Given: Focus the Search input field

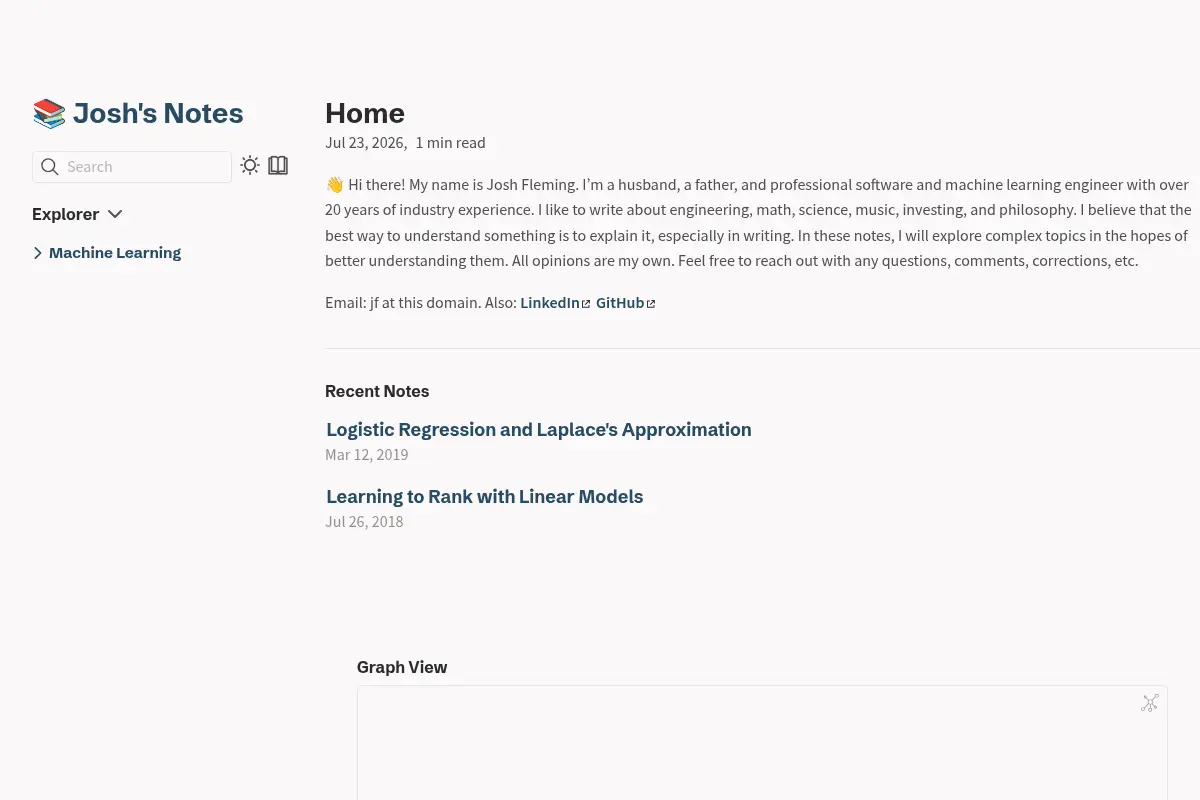Looking at the screenshot, I should pyautogui.click(x=132, y=167).
